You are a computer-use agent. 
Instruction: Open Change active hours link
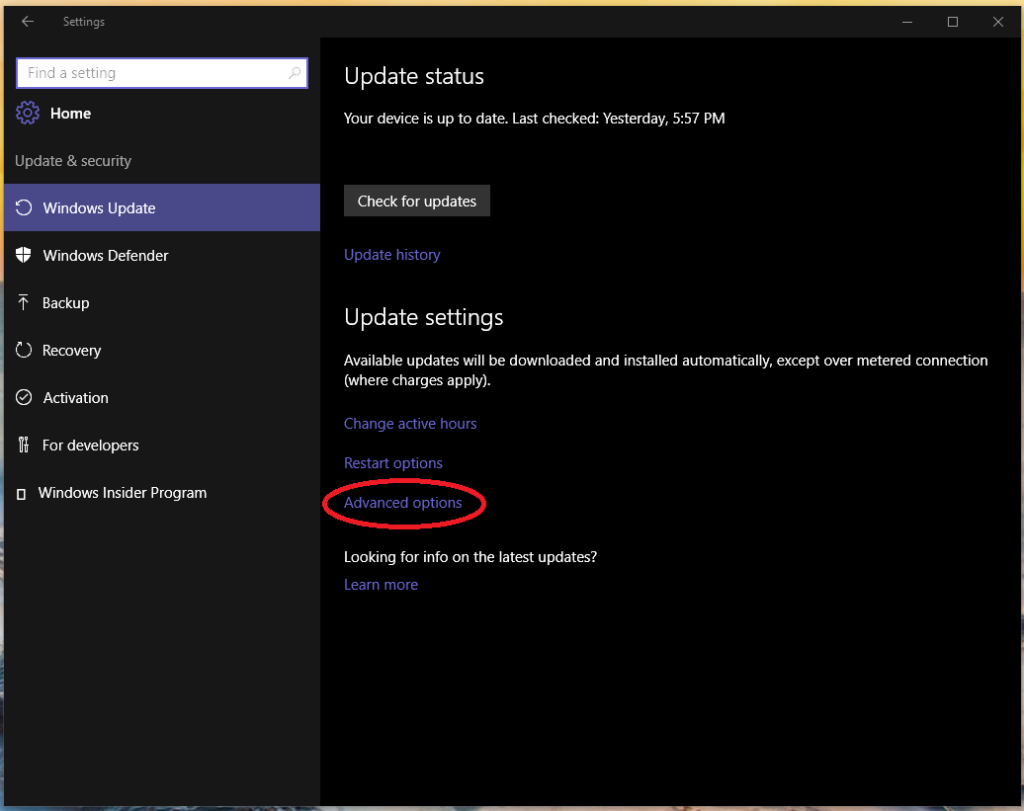tap(410, 424)
